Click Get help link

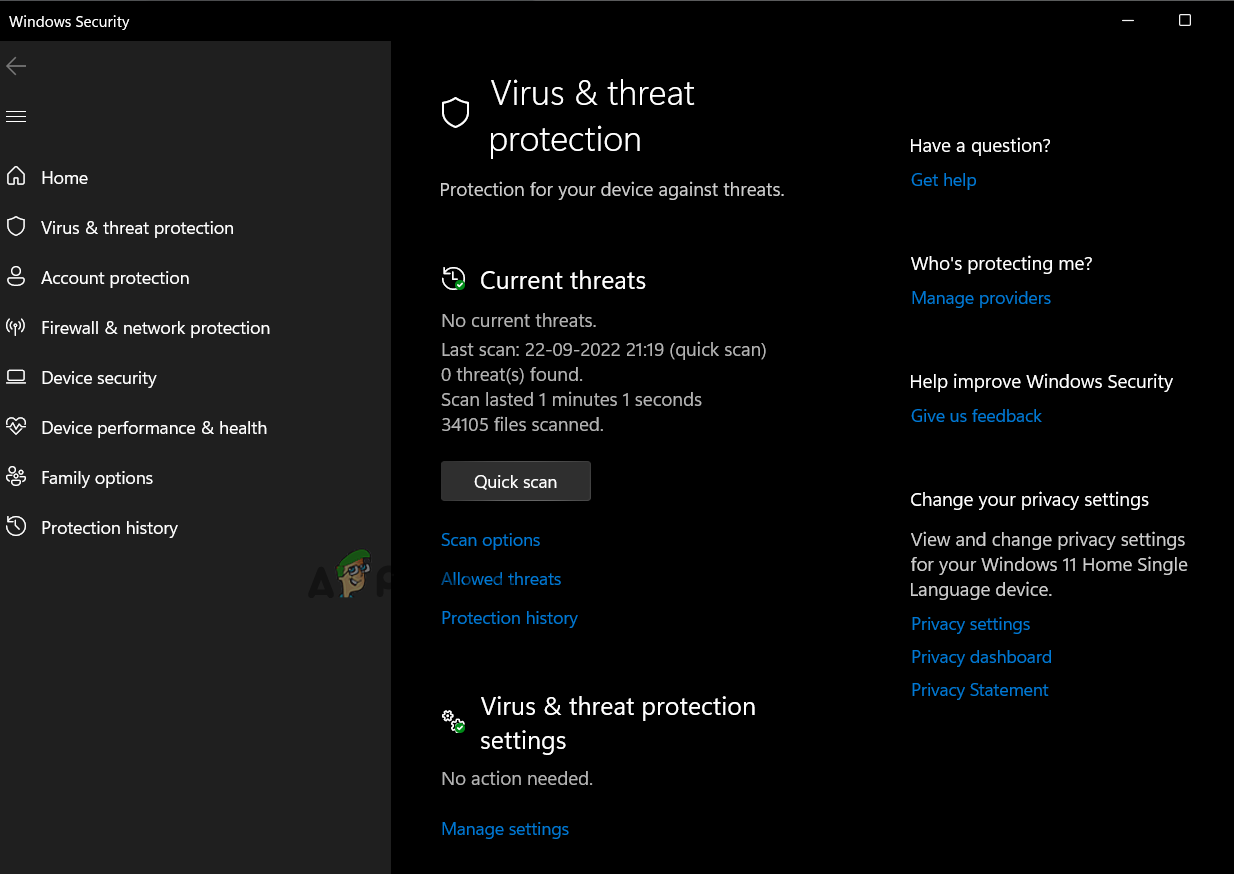[943, 180]
